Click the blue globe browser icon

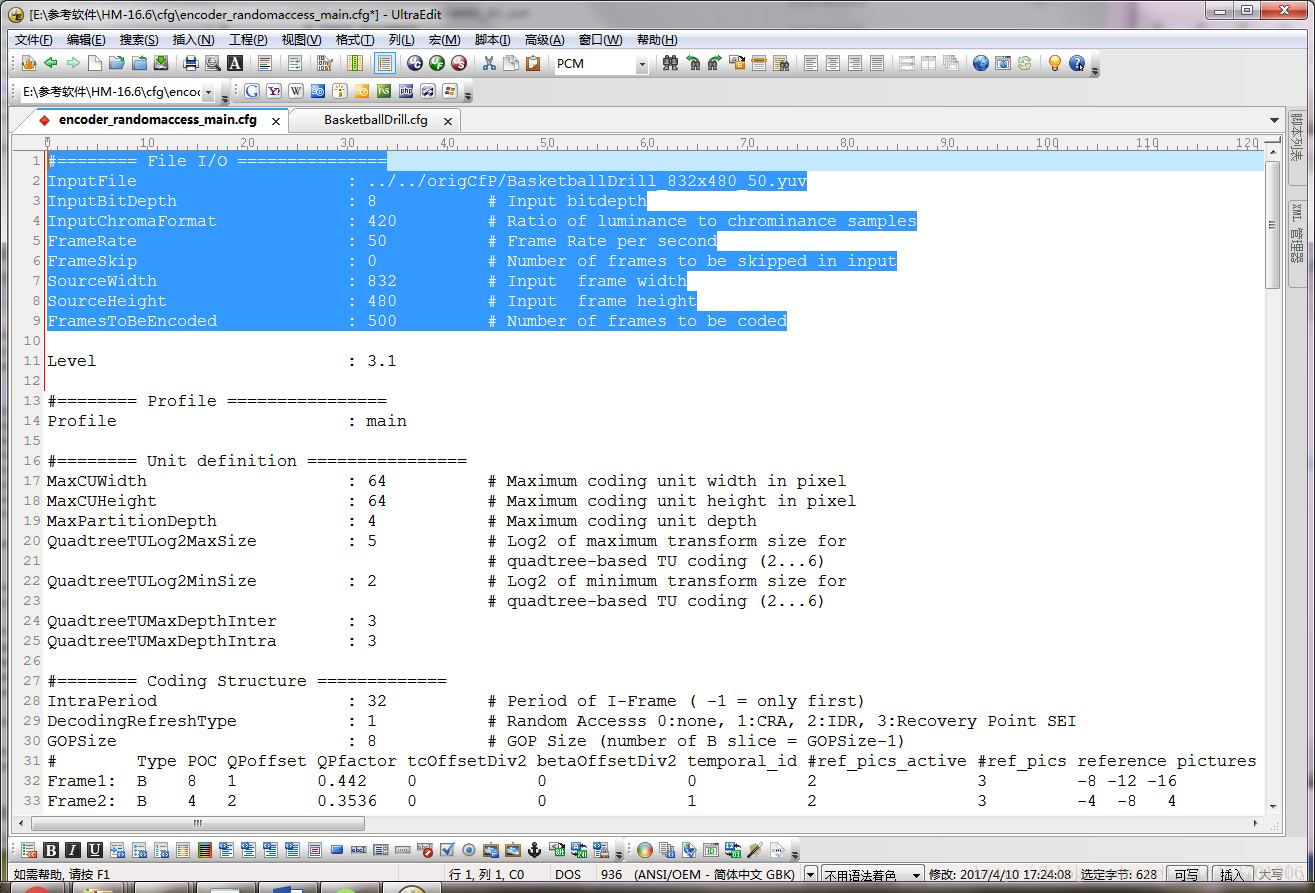click(981, 63)
